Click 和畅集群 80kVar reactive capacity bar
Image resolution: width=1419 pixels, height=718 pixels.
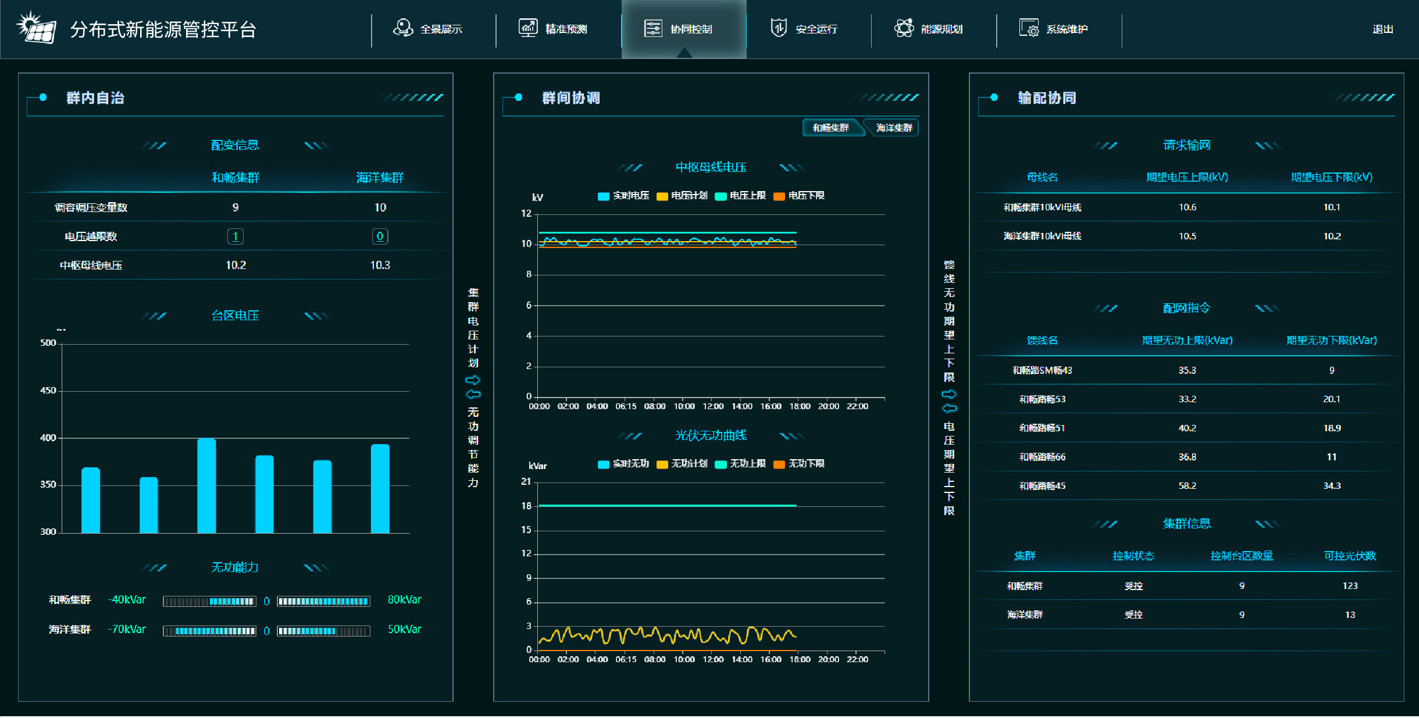[323, 602]
